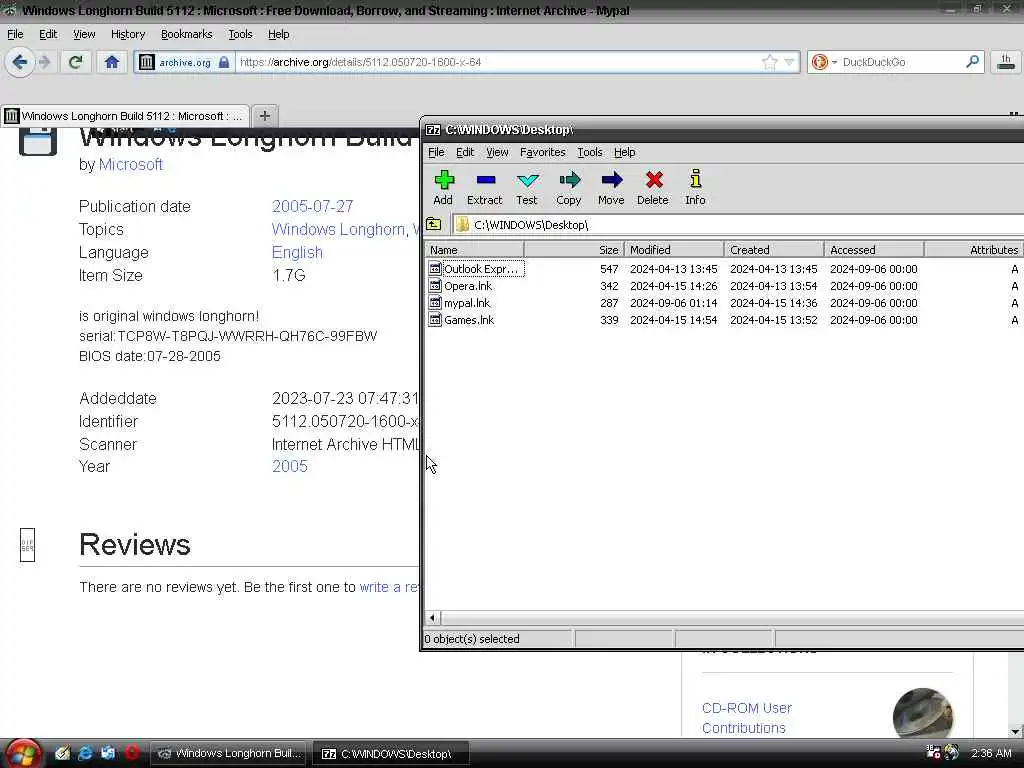Open a new browser tab

click(x=264, y=116)
